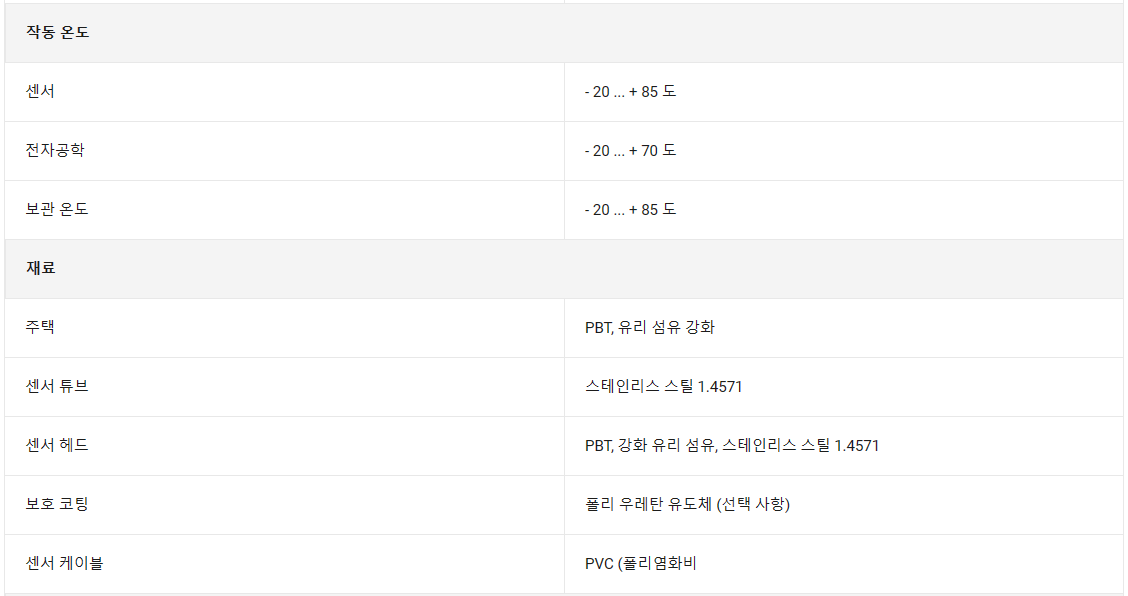Select the 보관 온도 row label

pos(57,209)
